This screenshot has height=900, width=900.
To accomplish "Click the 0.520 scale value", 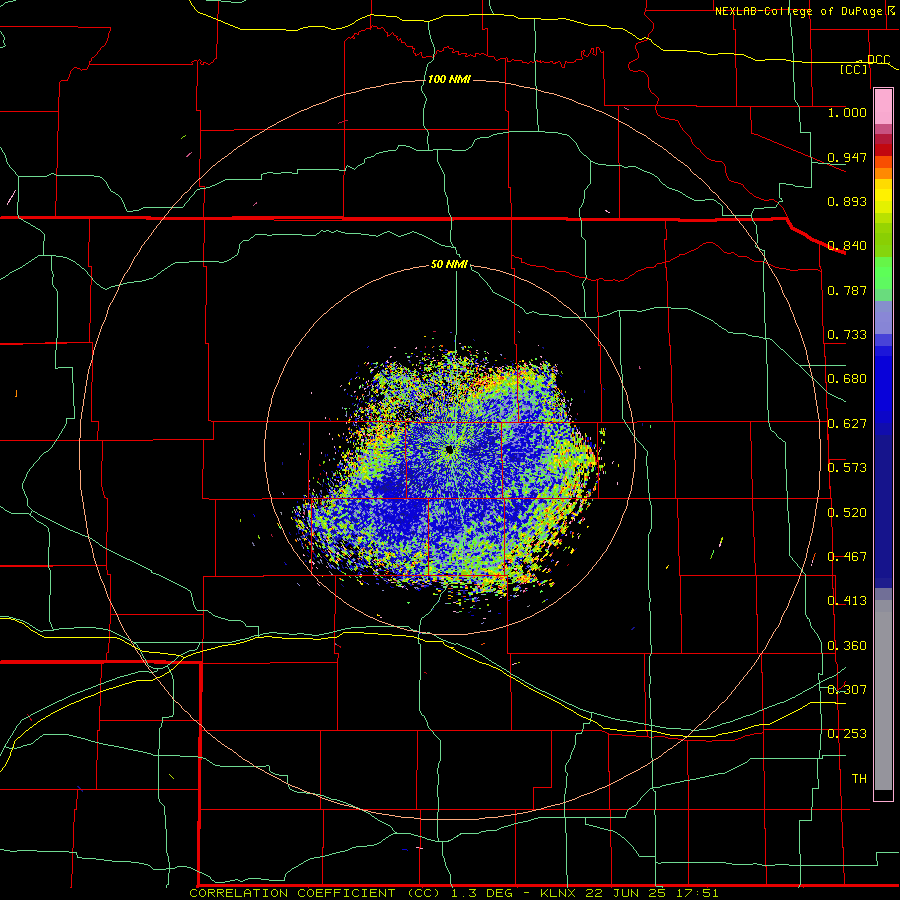I will click(x=847, y=513).
